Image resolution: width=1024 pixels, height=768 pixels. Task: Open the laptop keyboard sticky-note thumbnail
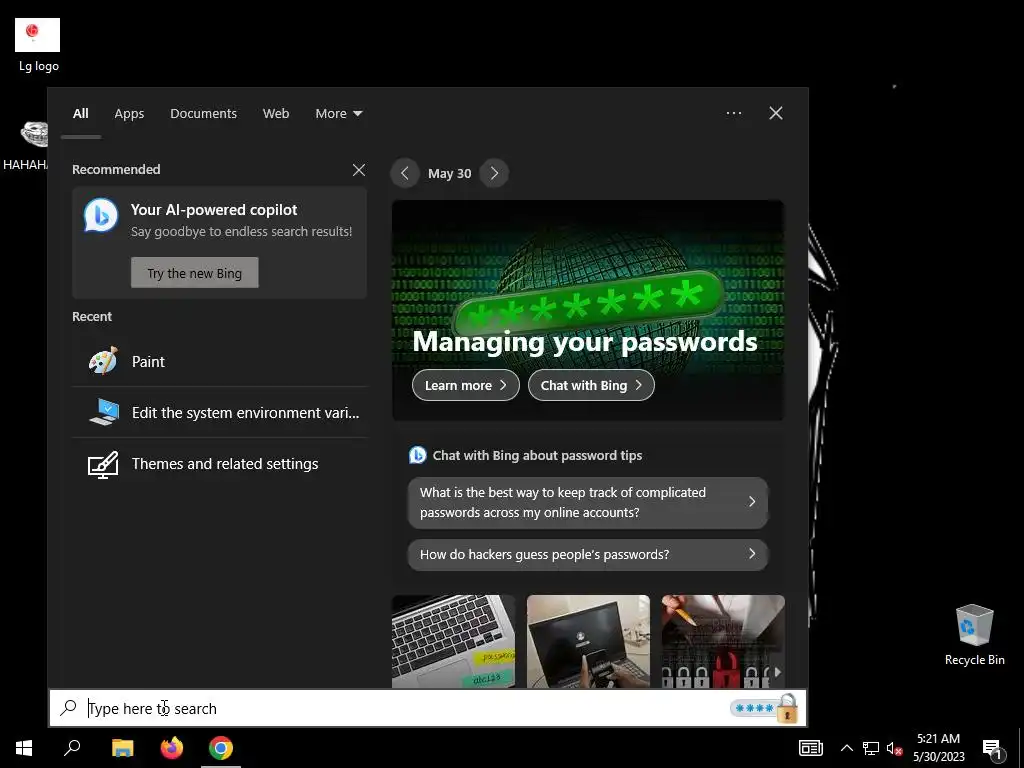453,641
